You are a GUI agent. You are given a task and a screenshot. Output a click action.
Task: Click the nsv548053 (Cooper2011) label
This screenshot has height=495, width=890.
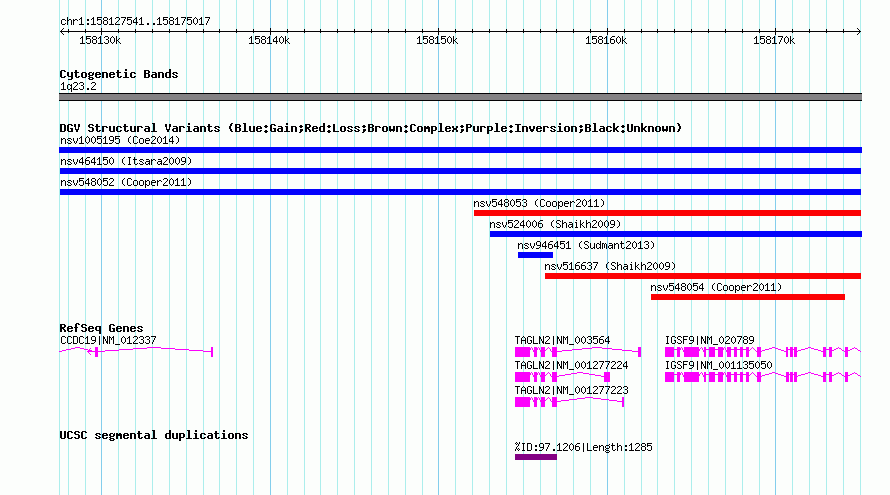point(539,203)
